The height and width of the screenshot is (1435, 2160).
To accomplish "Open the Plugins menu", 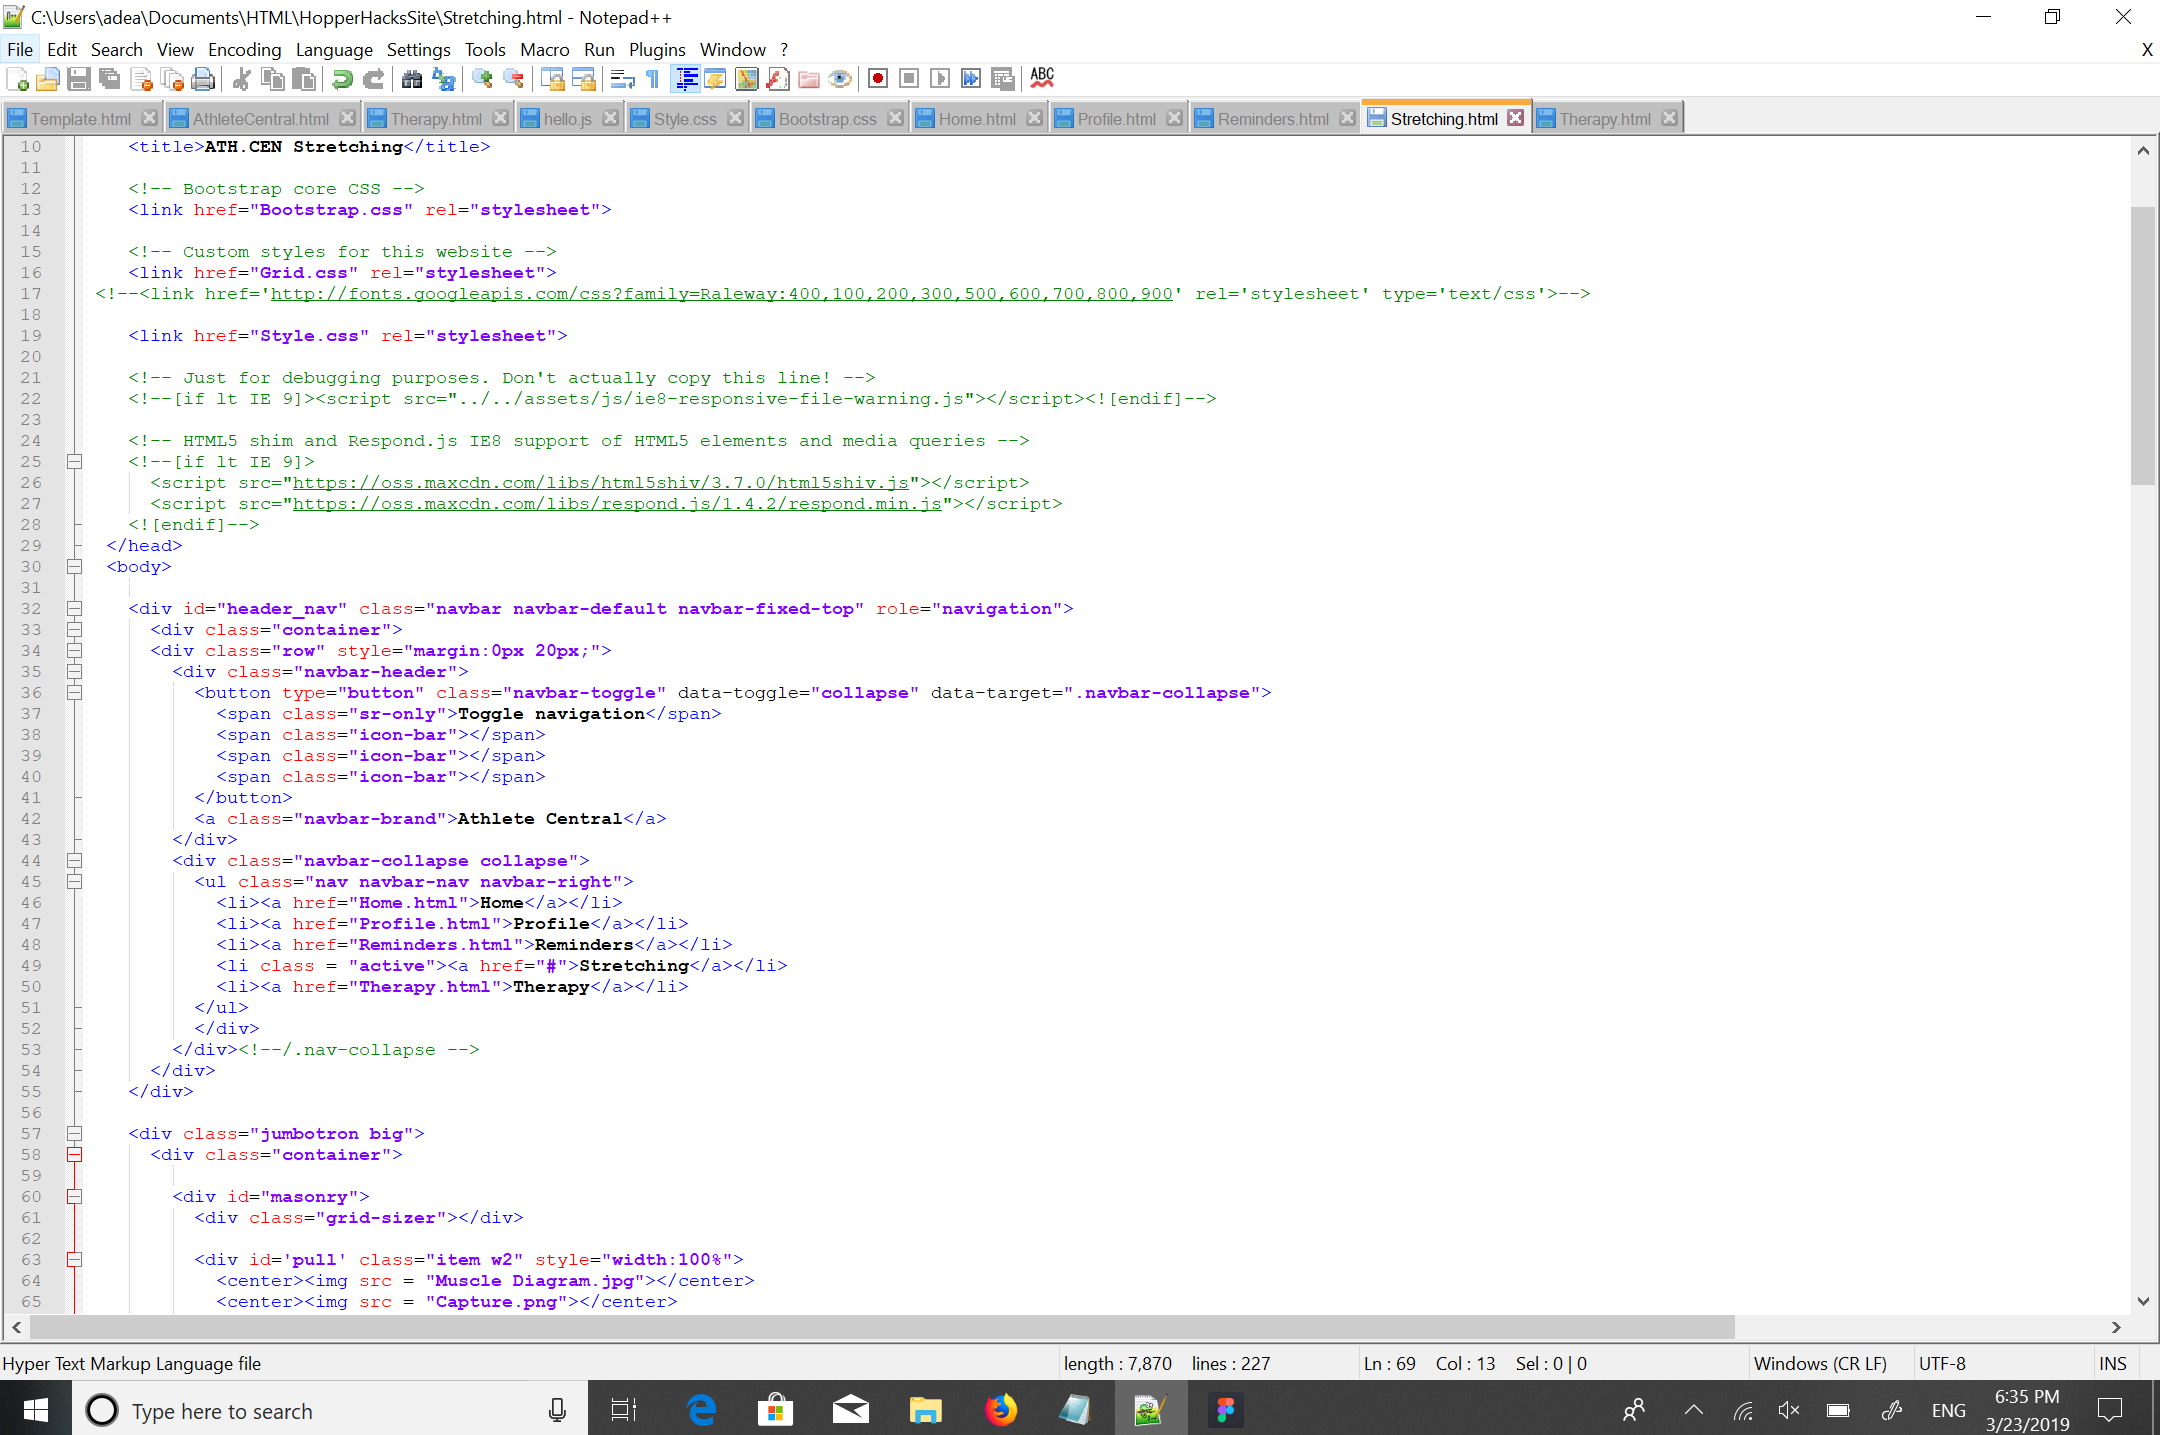I will (x=657, y=50).
